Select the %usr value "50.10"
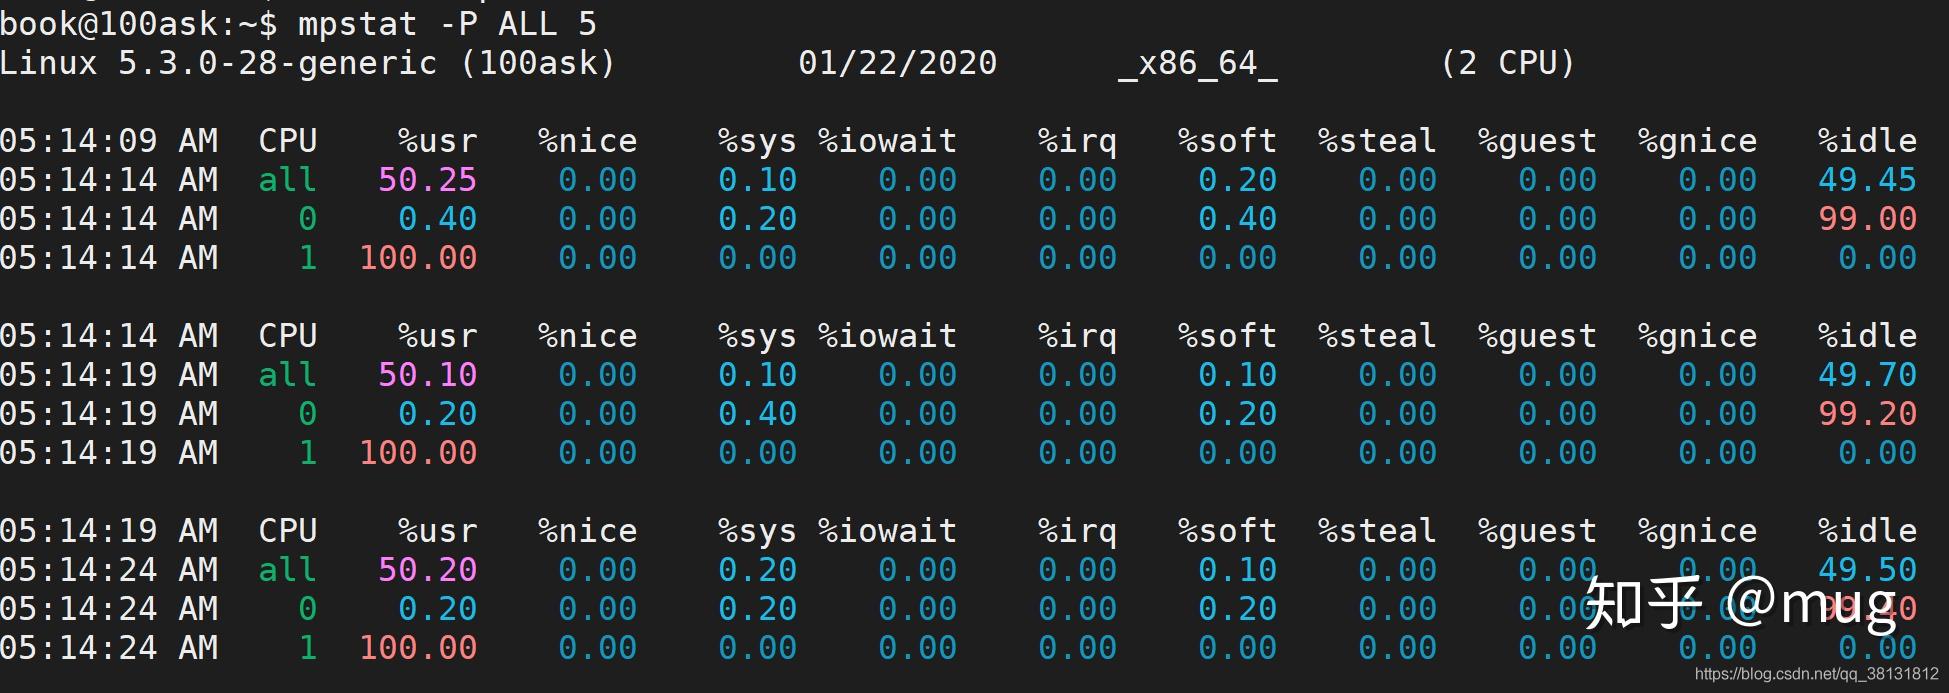 (428, 375)
